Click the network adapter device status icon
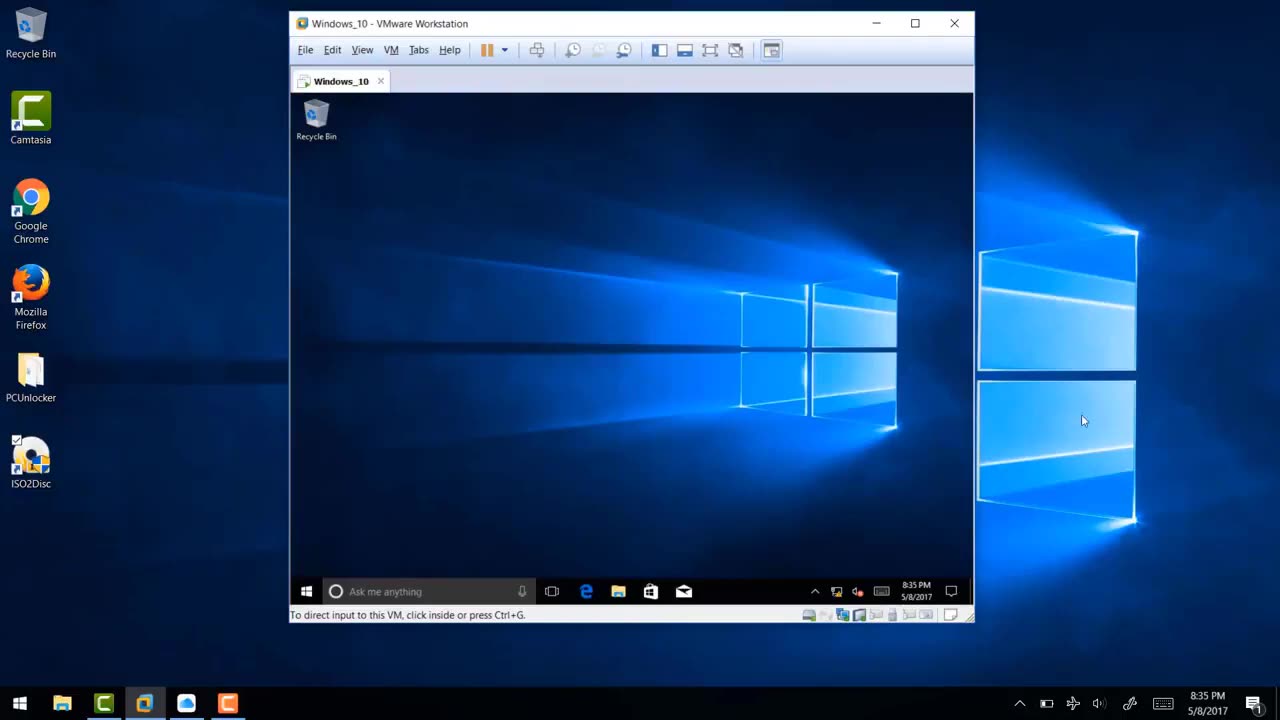The height and width of the screenshot is (720, 1280). pyautogui.click(x=843, y=615)
